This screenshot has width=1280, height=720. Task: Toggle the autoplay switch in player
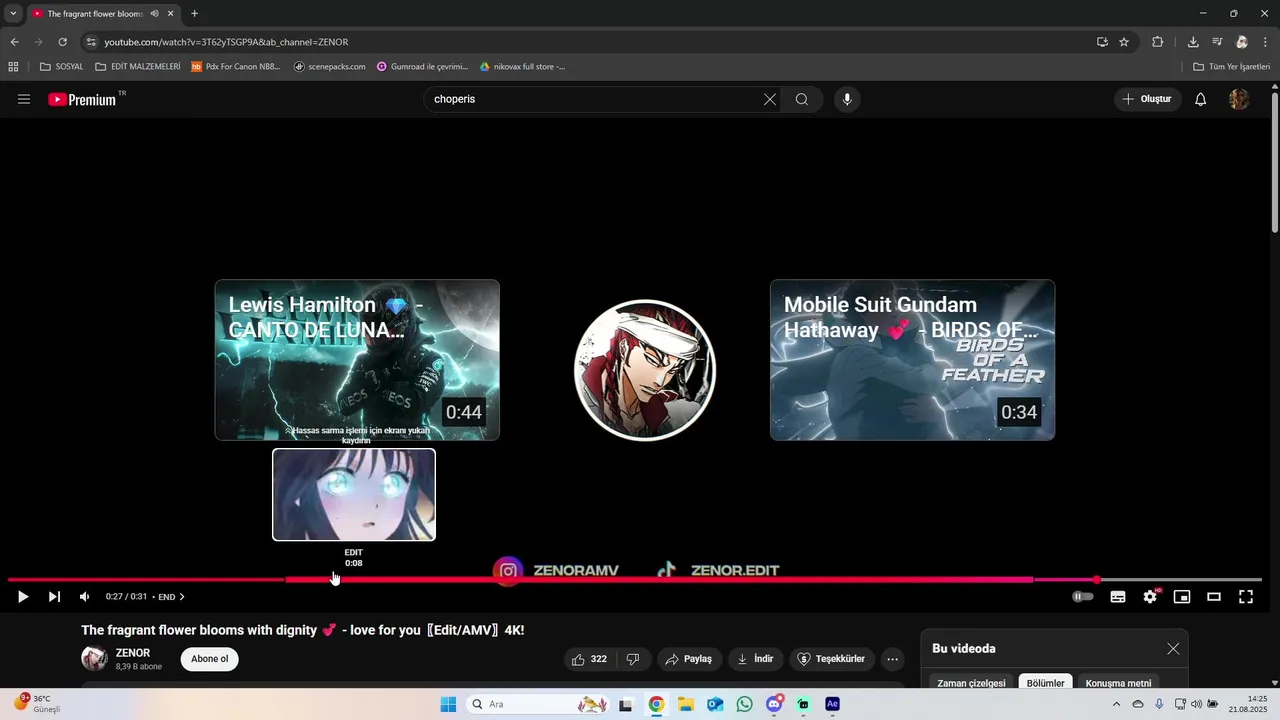coord(1083,597)
